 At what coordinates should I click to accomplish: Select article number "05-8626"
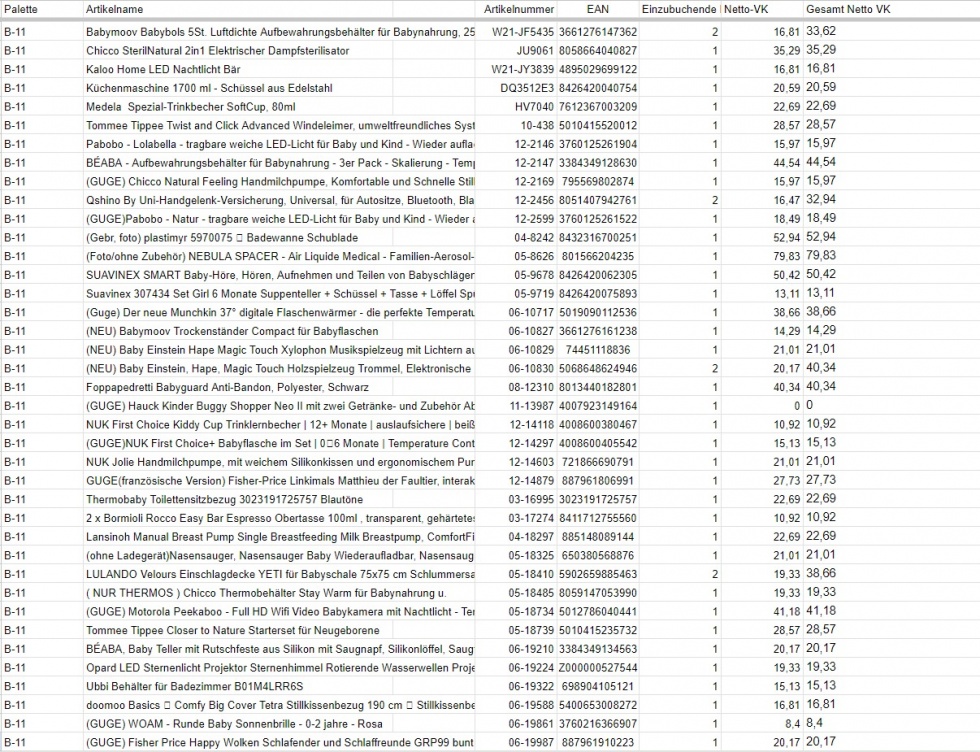pos(534,256)
